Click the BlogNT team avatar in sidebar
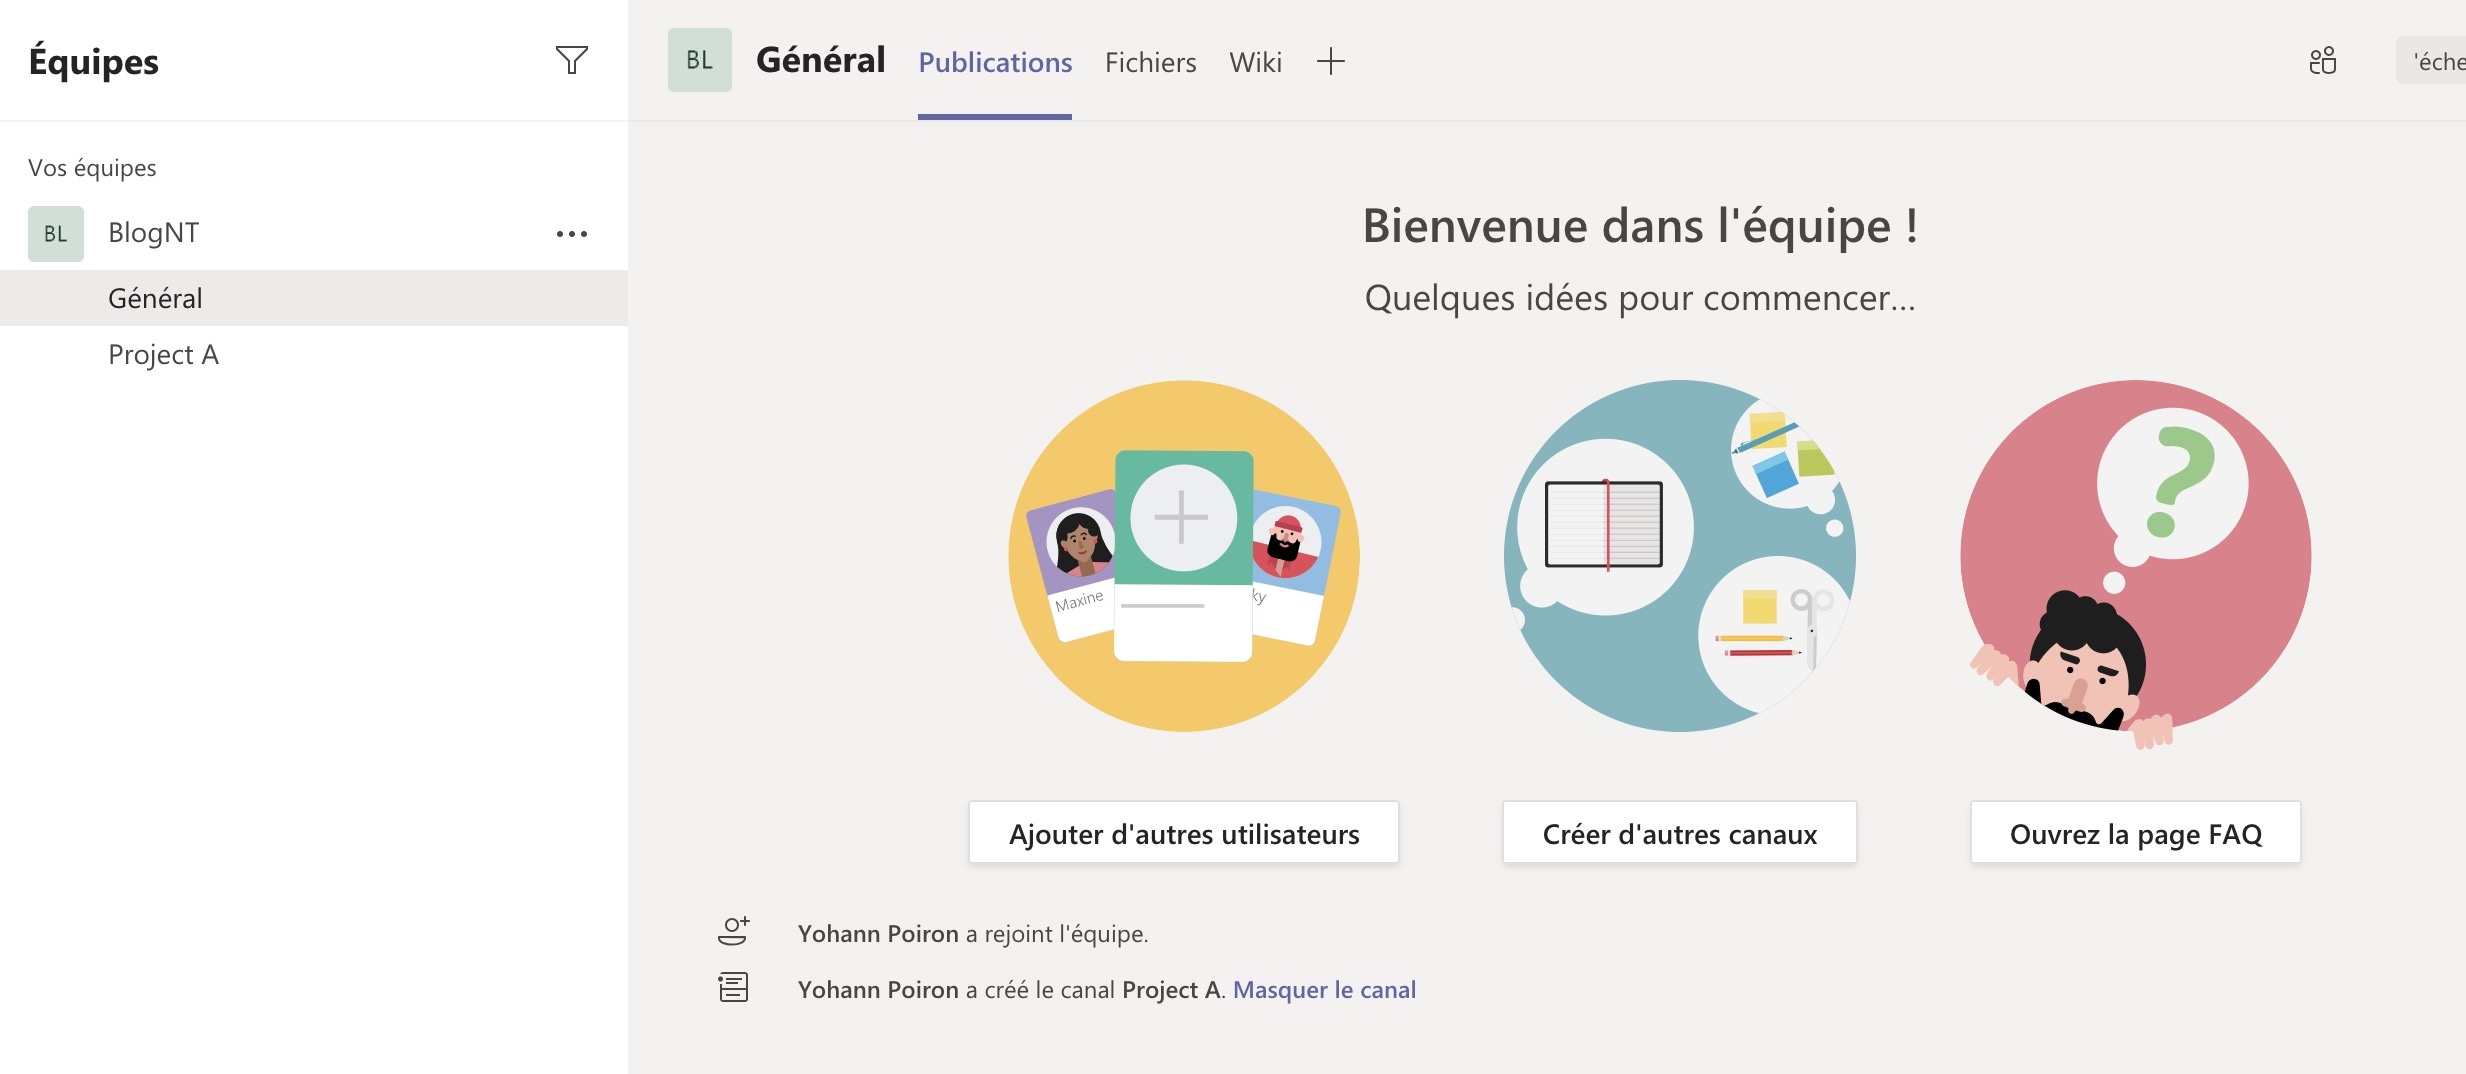The image size is (2466, 1074). tap(56, 234)
